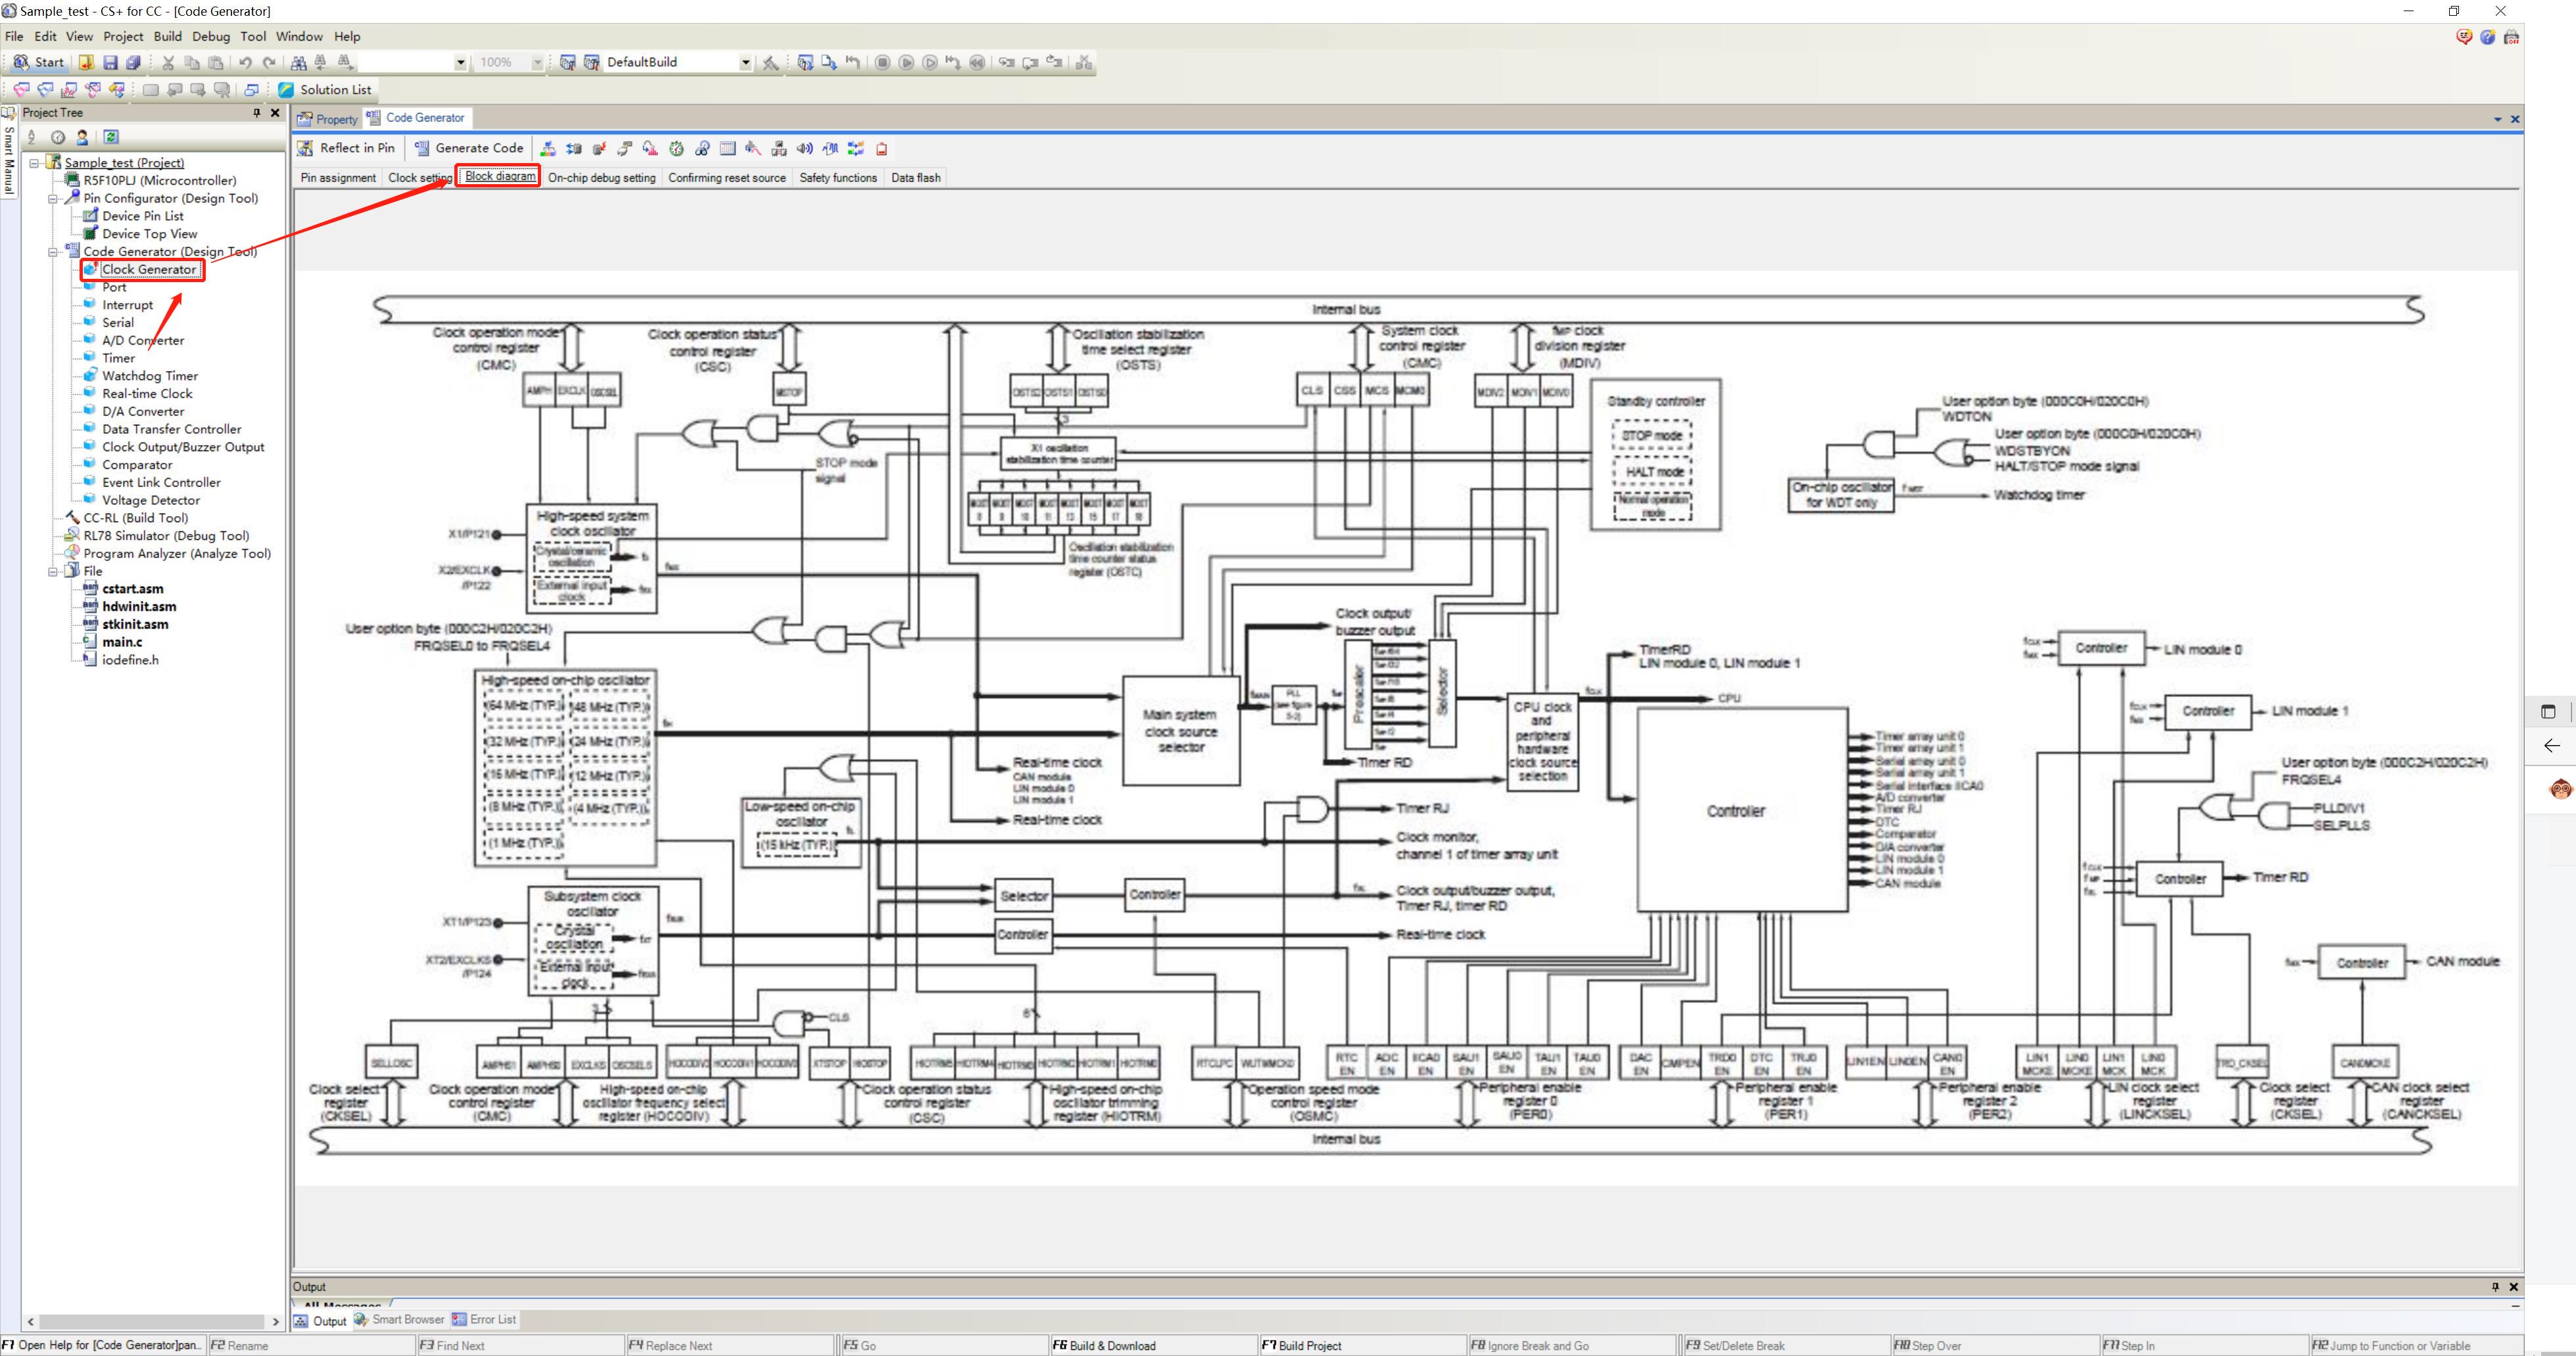2576x1356 pixels.
Task: Open the Solution List
Action: tap(325, 89)
